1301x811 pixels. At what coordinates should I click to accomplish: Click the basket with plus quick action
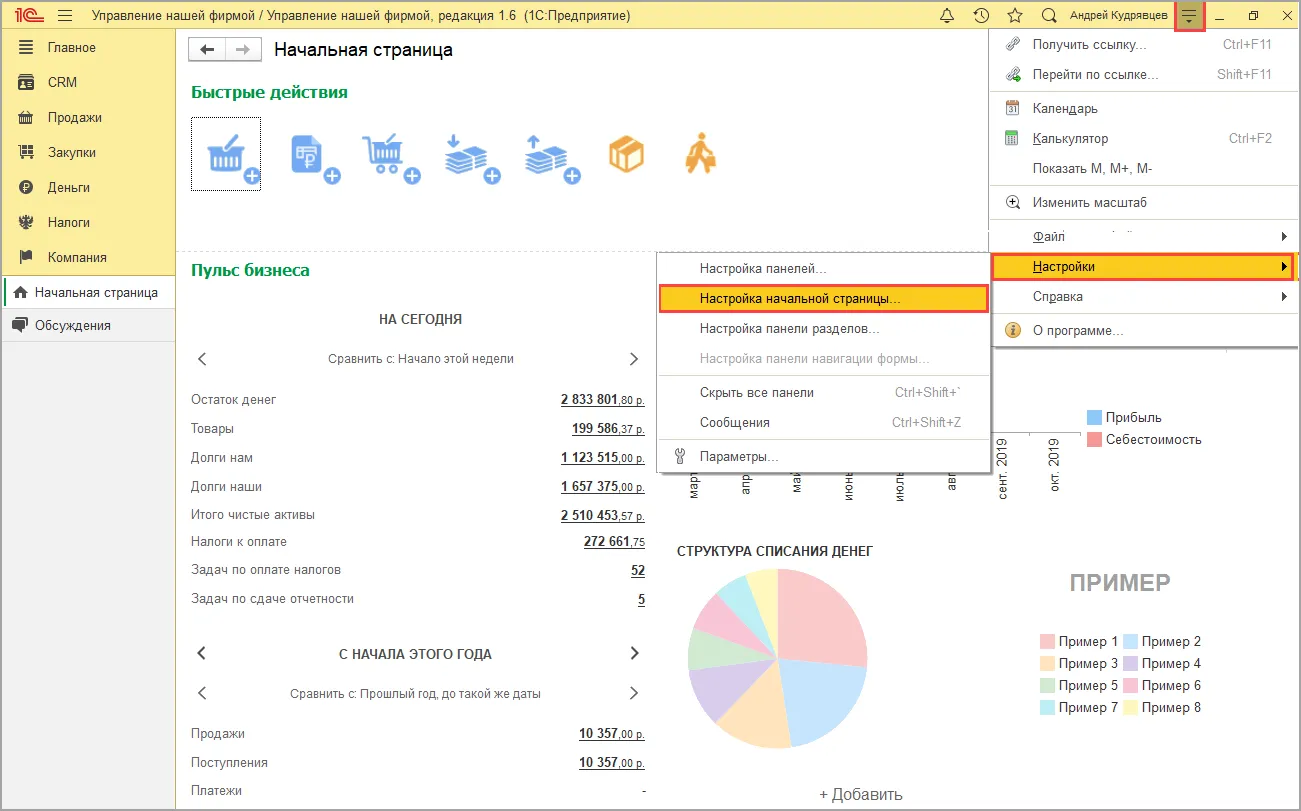226,154
